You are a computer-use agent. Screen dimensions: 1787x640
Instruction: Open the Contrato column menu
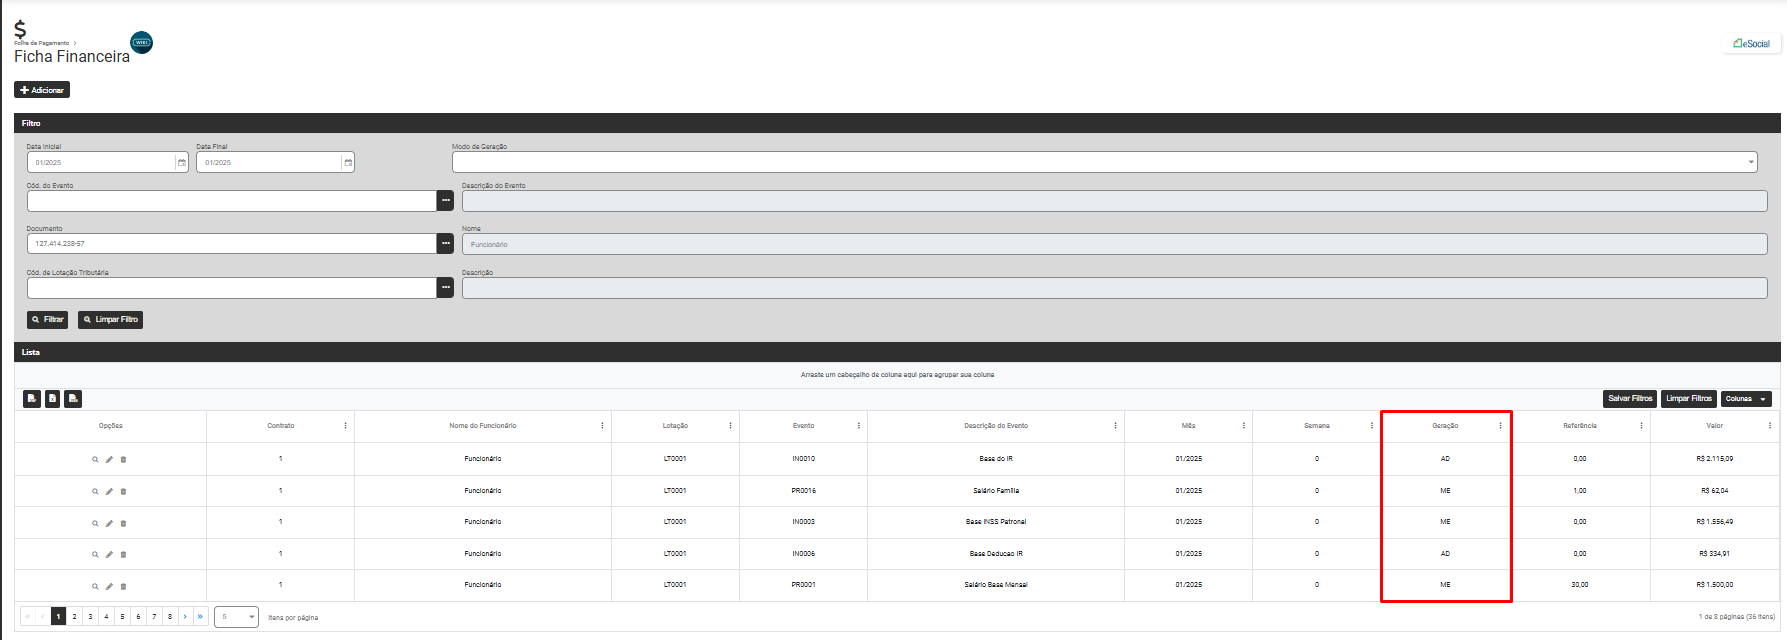[345, 426]
